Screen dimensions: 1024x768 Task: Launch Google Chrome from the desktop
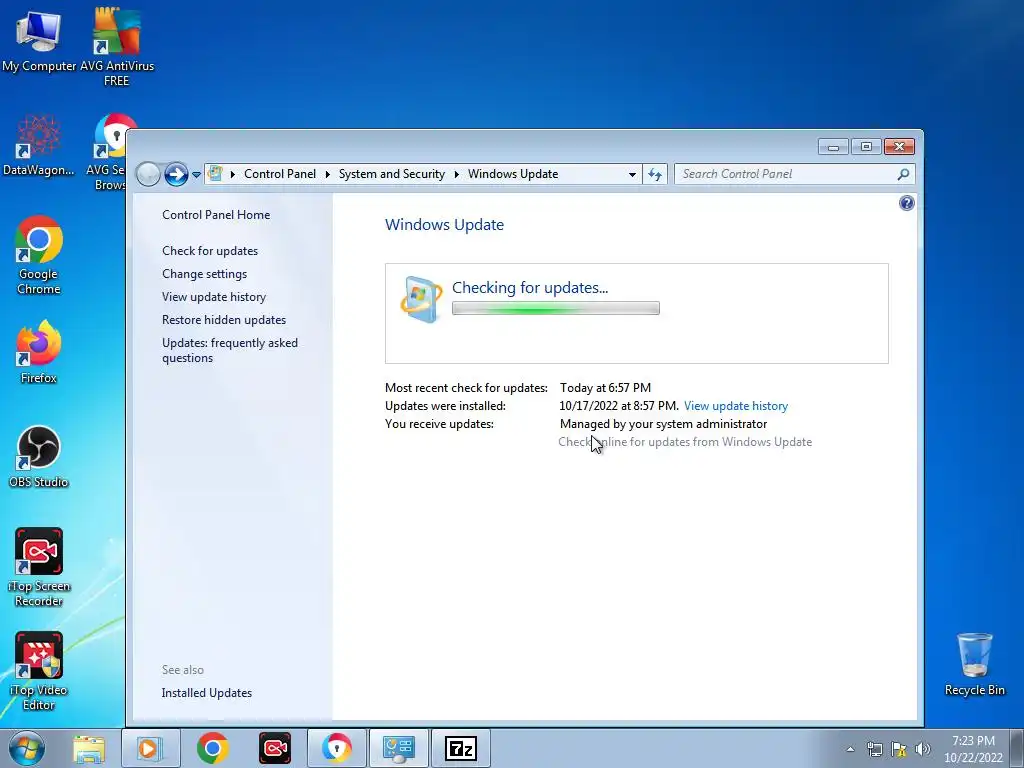tap(39, 255)
